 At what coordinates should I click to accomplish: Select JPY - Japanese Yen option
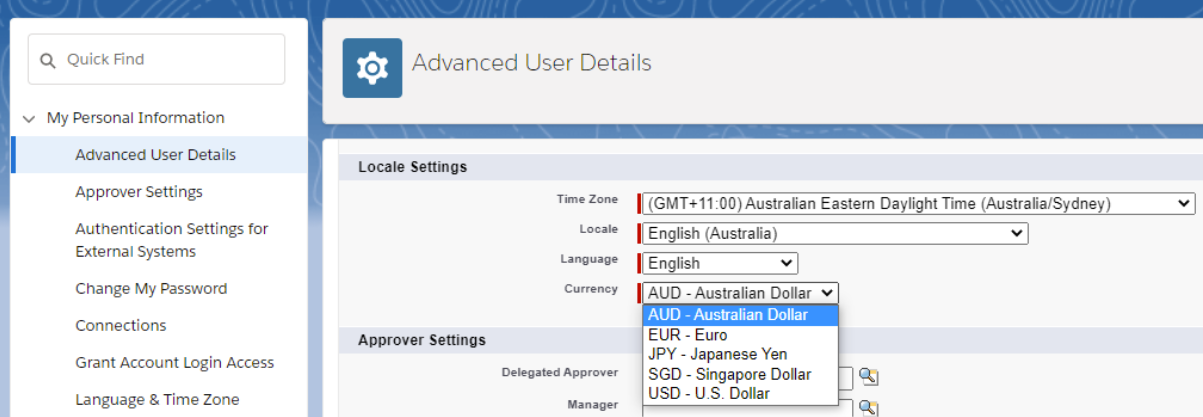[x=740, y=354]
